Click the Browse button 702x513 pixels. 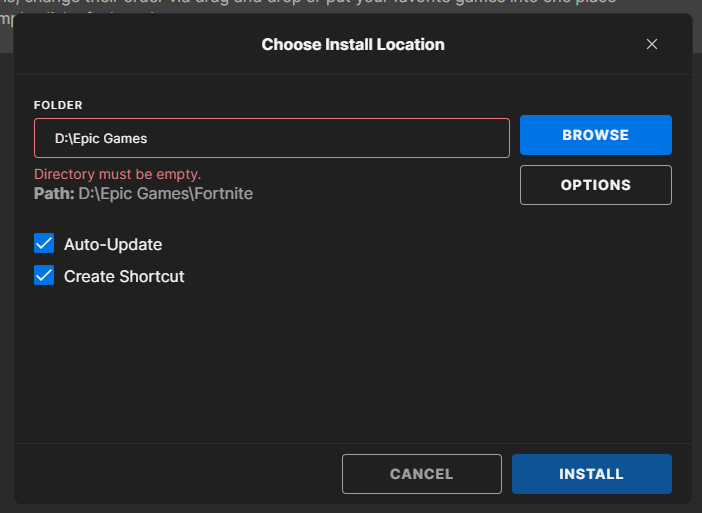[x=595, y=135]
